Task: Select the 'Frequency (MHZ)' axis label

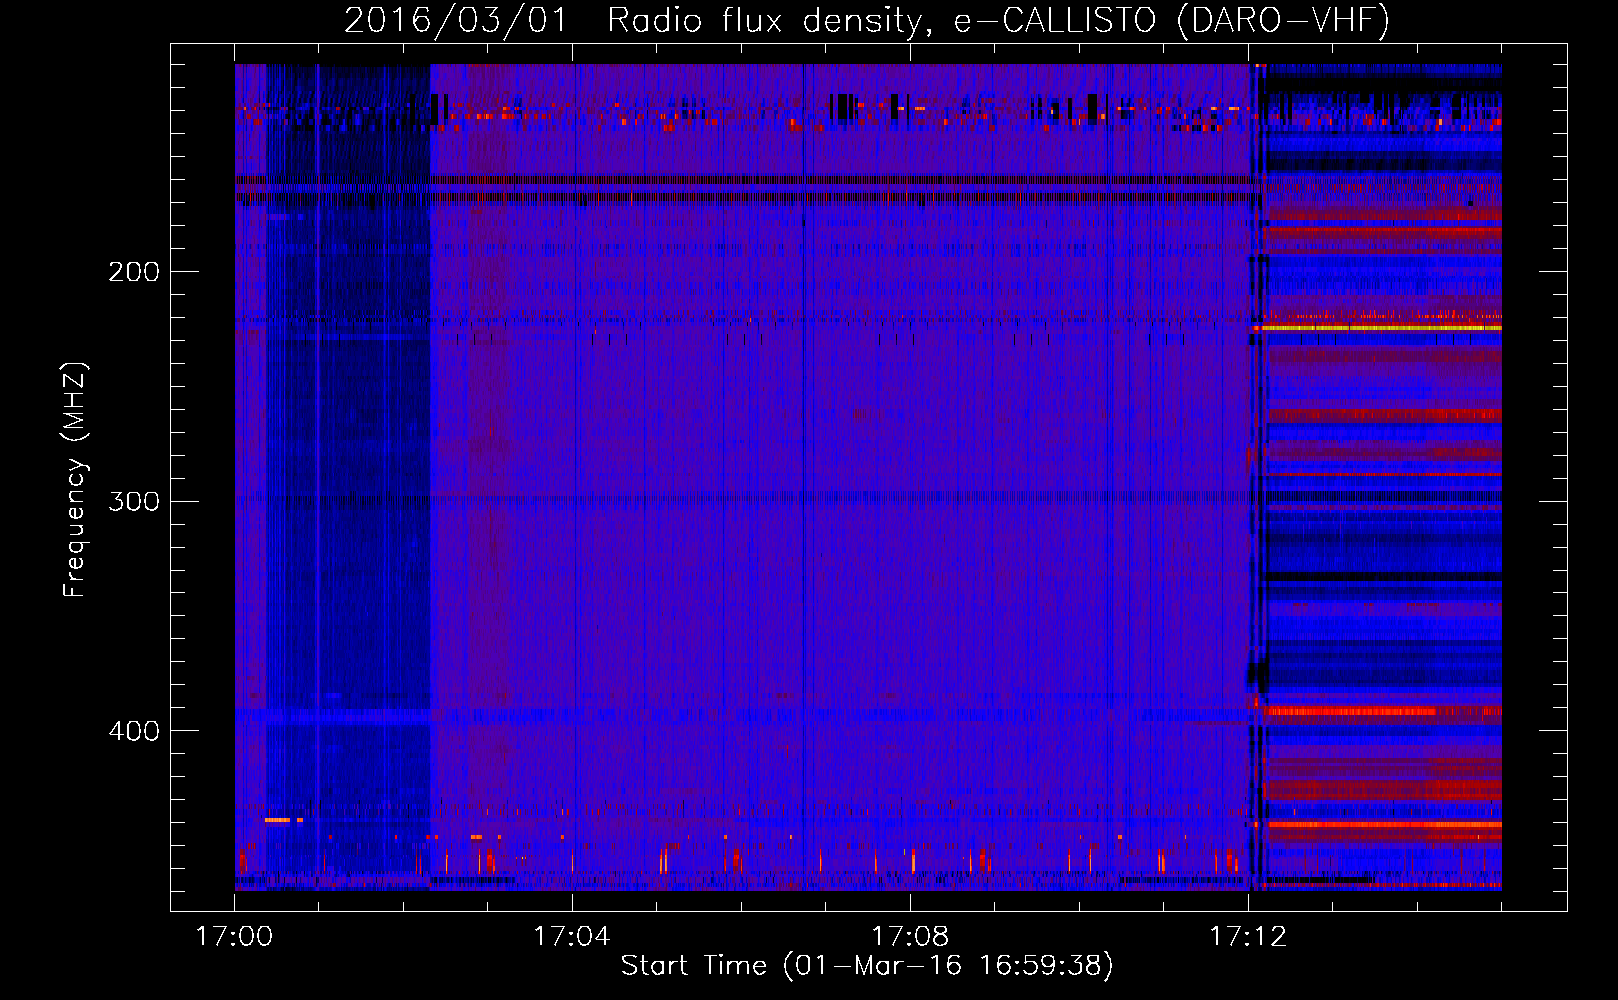Action: [x=75, y=480]
